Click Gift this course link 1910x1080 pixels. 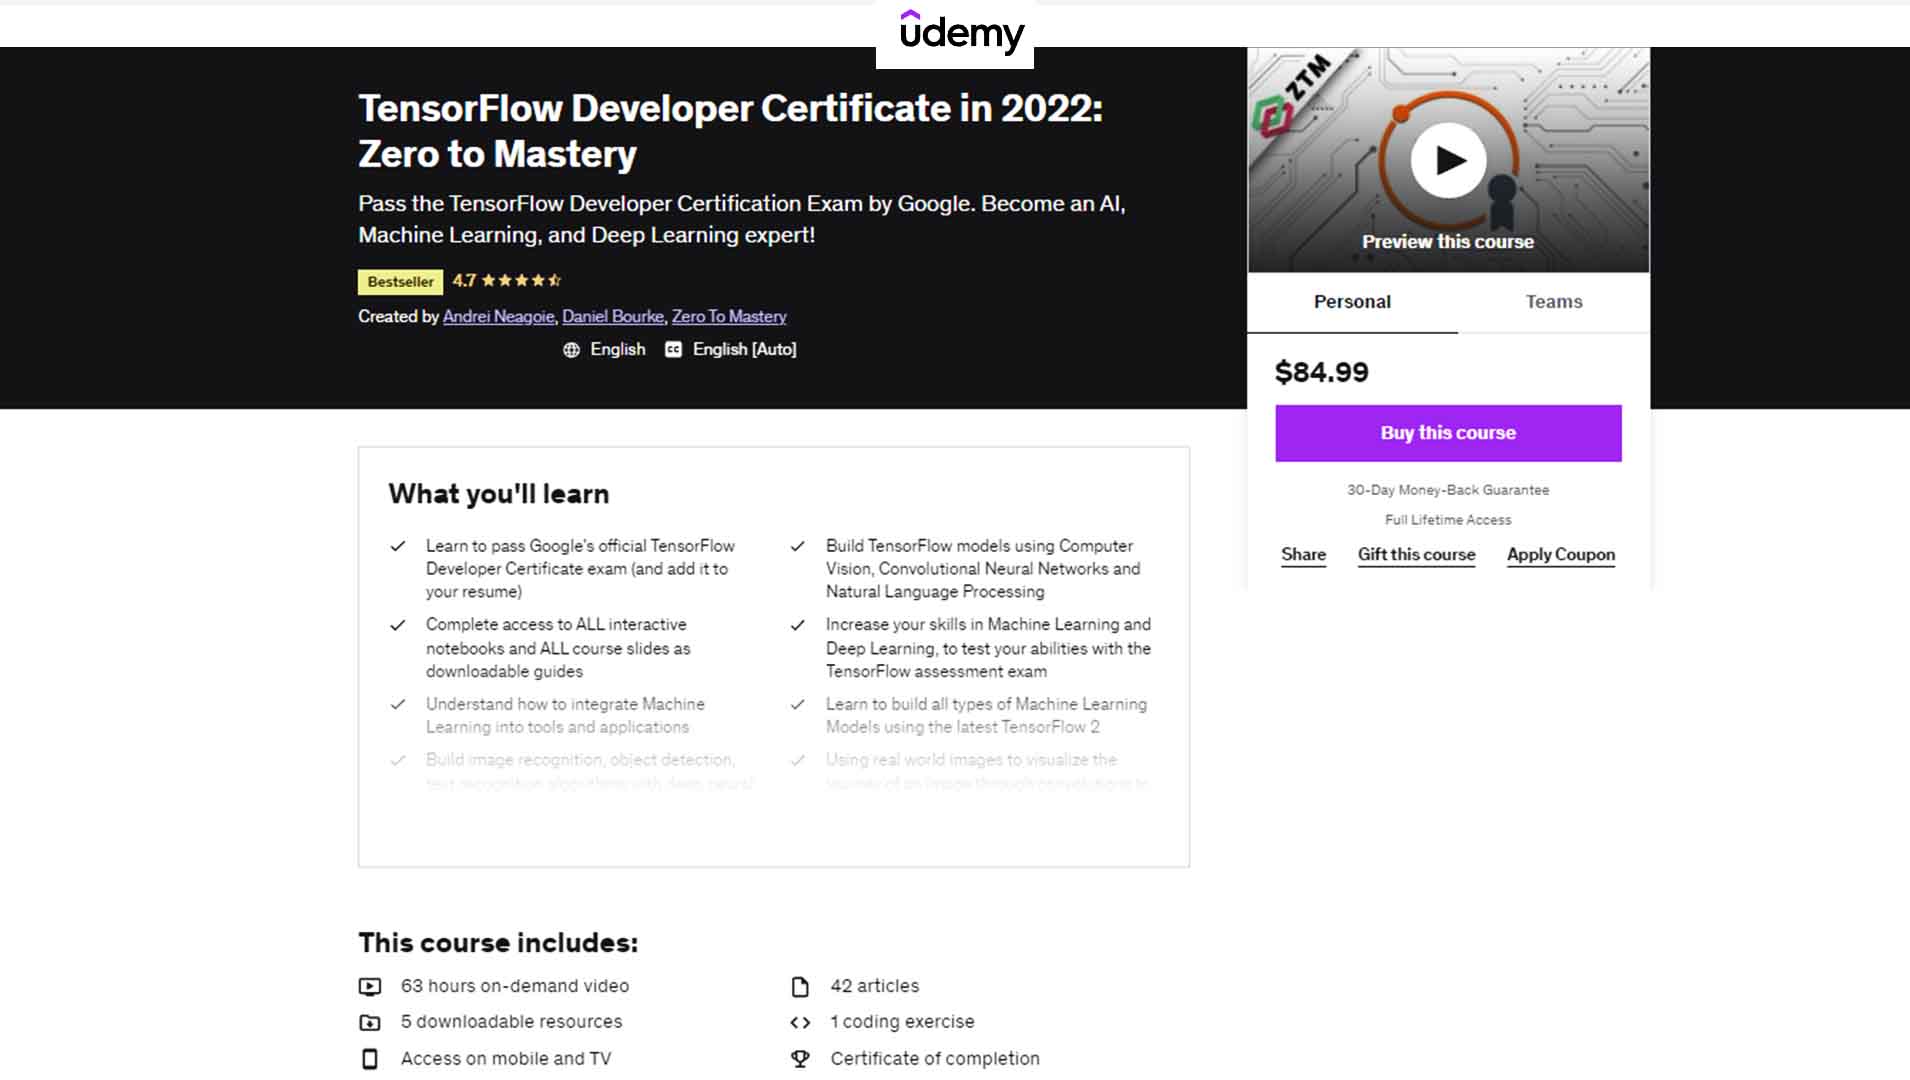pyautogui.click(x=1416, y=555)
